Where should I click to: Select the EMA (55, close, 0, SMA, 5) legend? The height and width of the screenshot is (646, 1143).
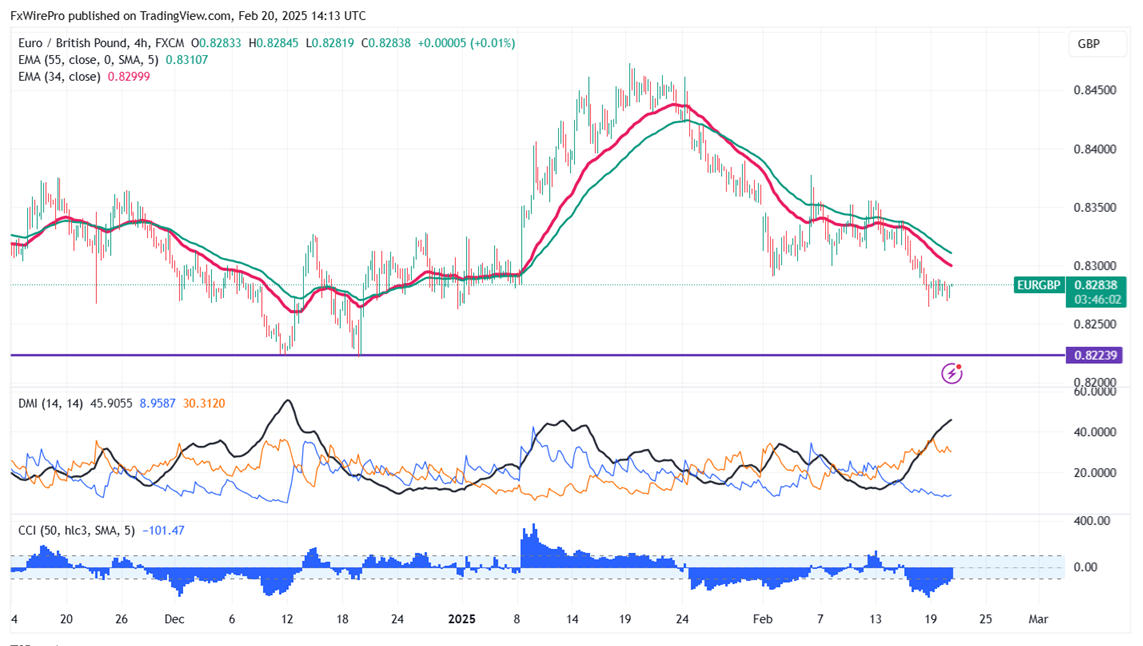pyautogui.click(x=88, y=60)
